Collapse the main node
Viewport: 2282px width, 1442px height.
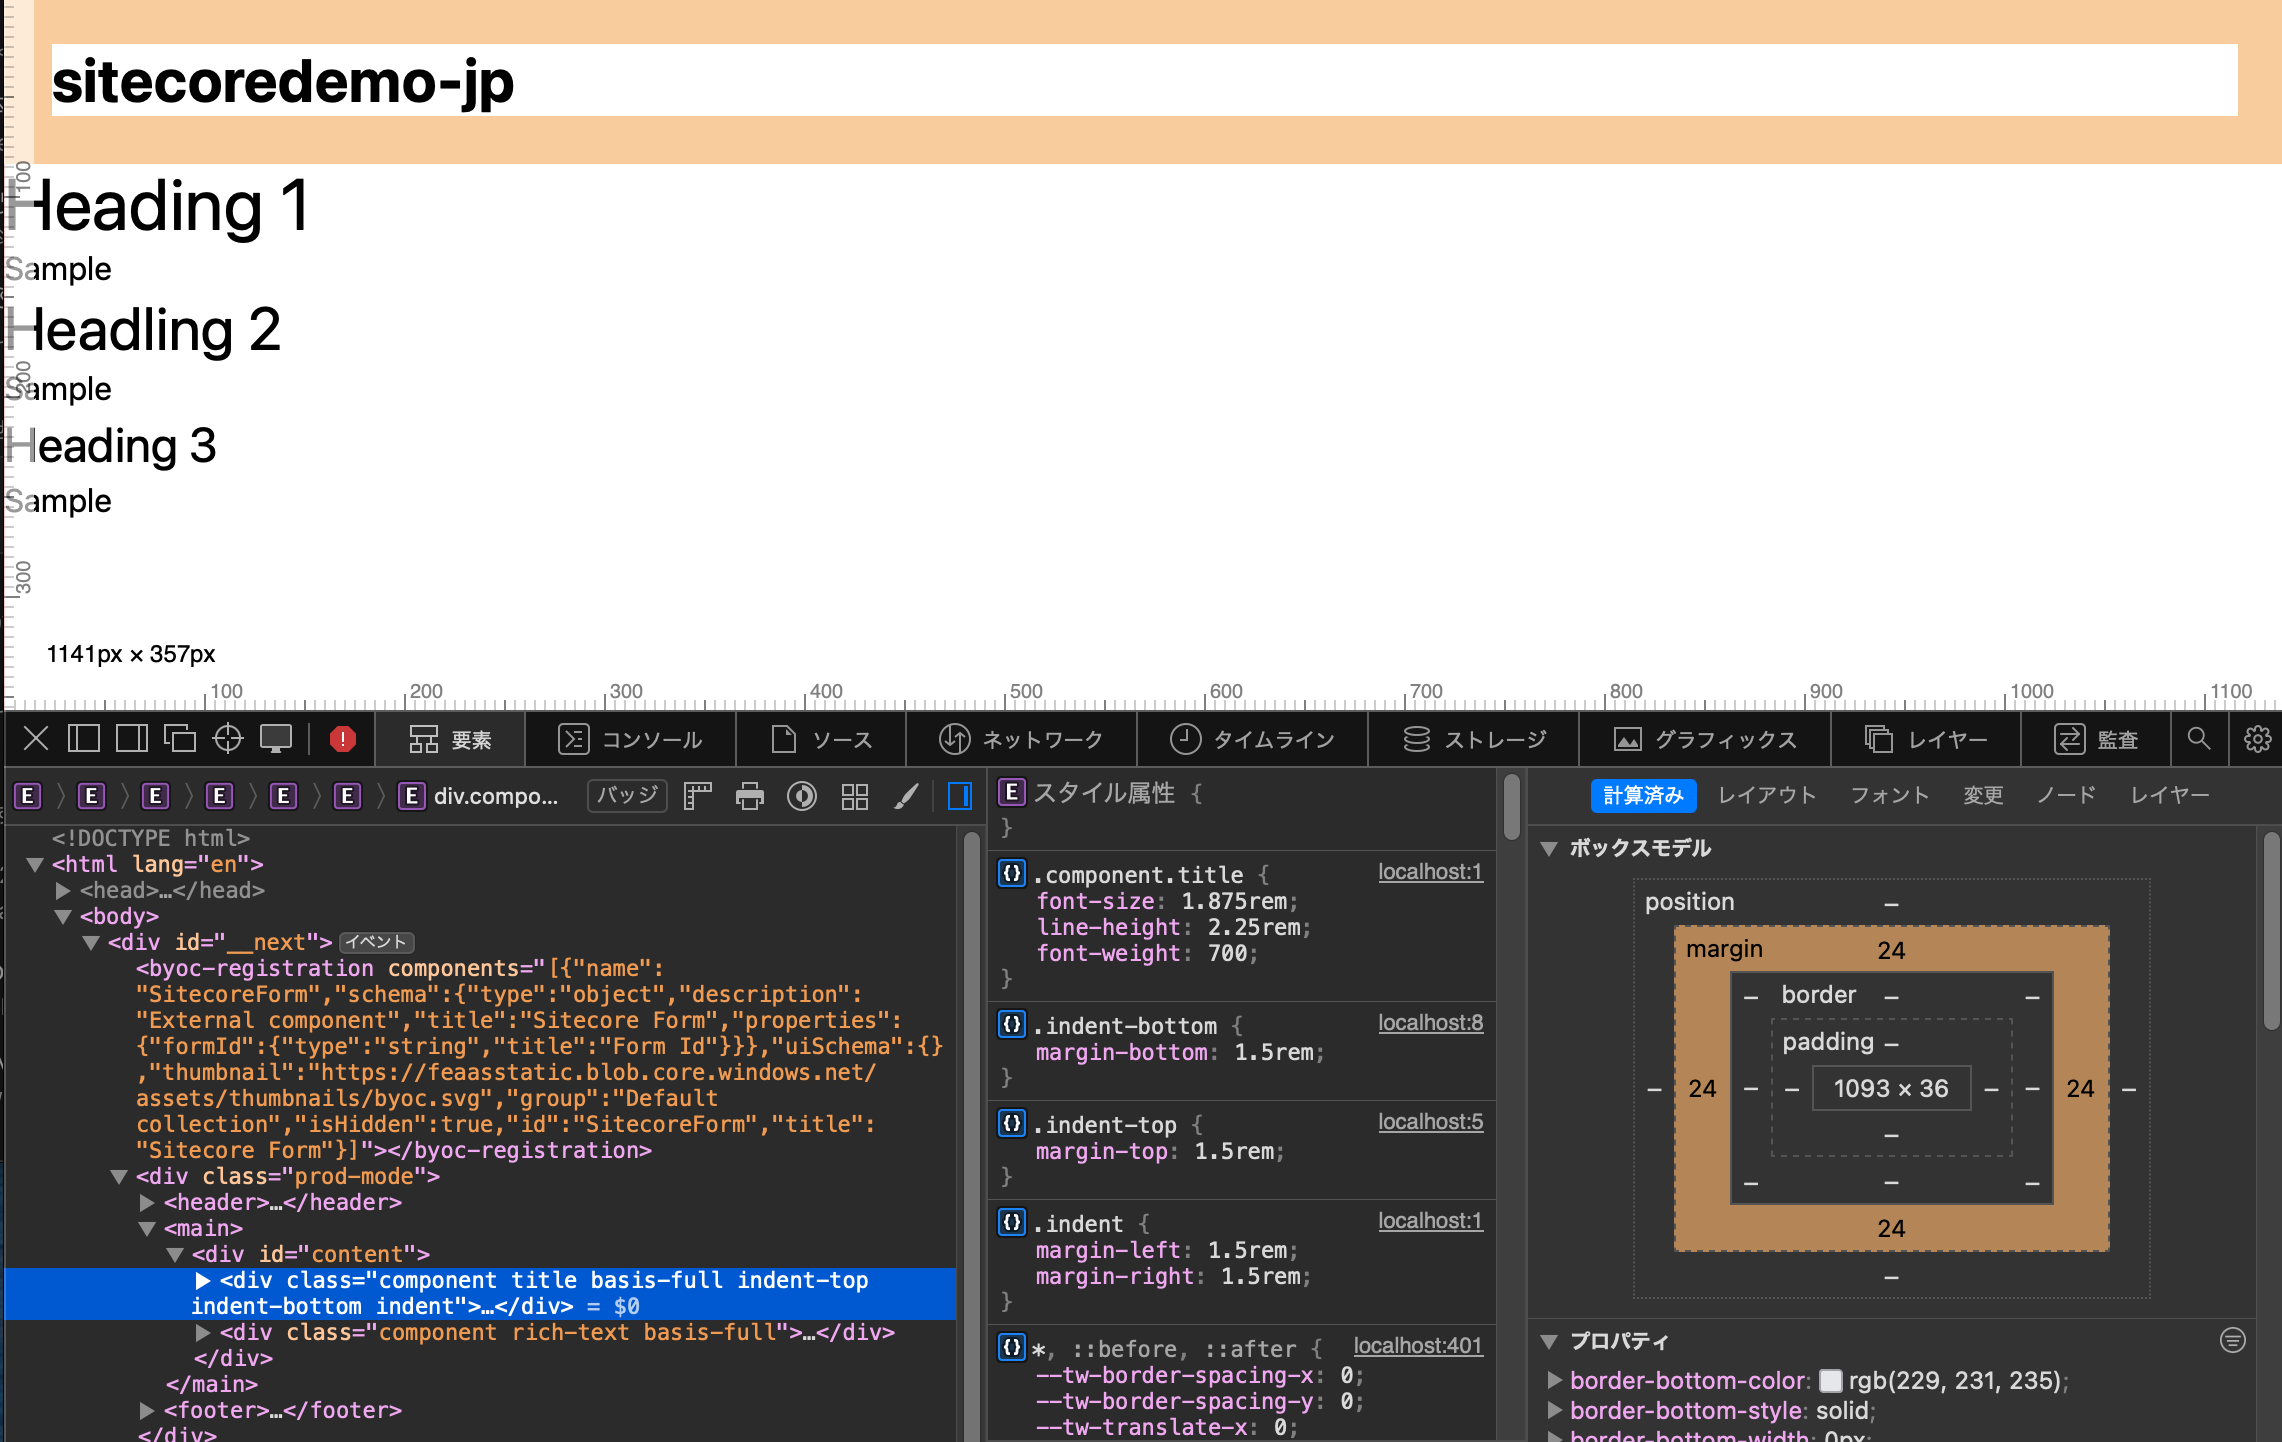click(147, 1228)
